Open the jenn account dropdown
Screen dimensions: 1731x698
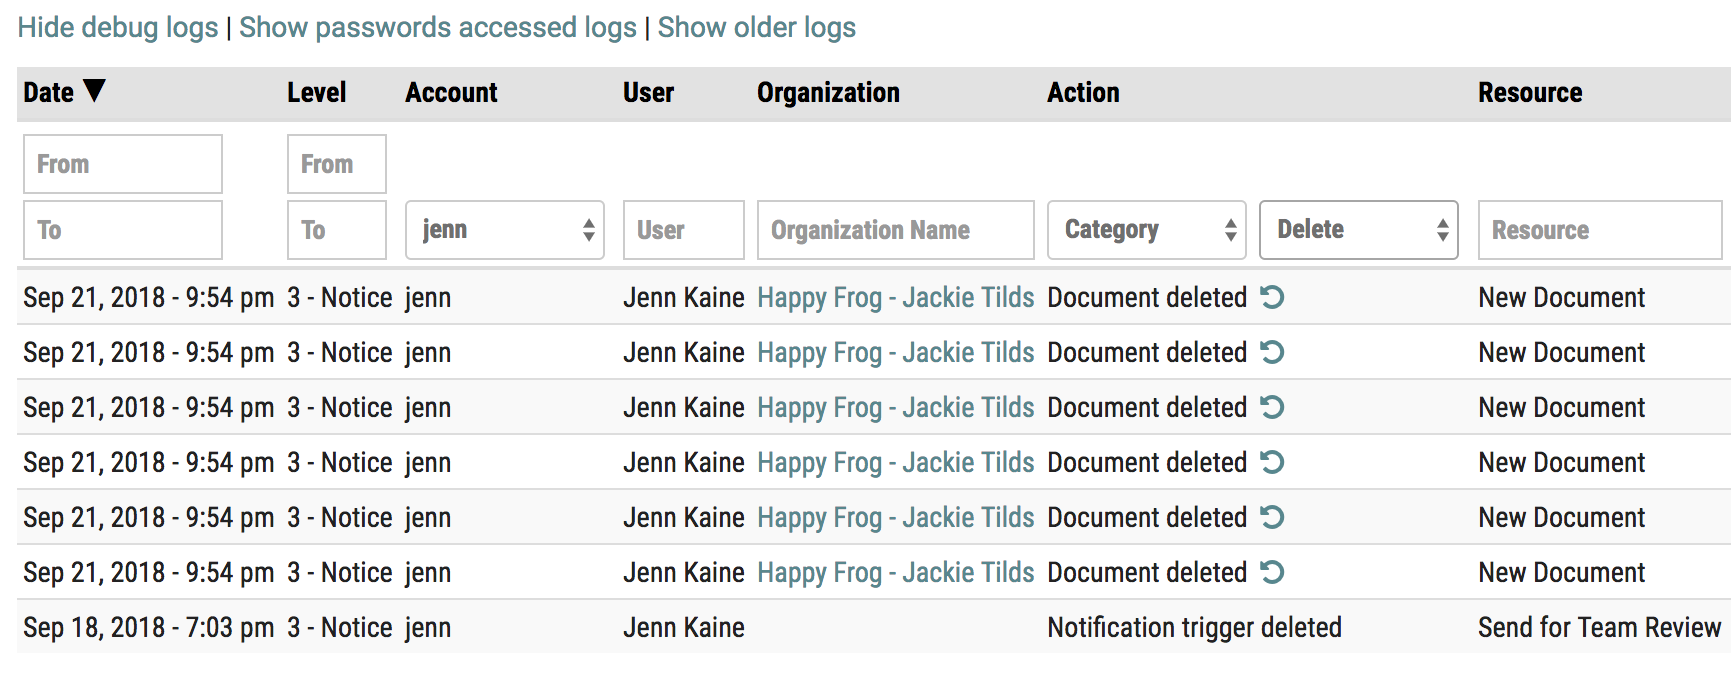pos(504,230)
